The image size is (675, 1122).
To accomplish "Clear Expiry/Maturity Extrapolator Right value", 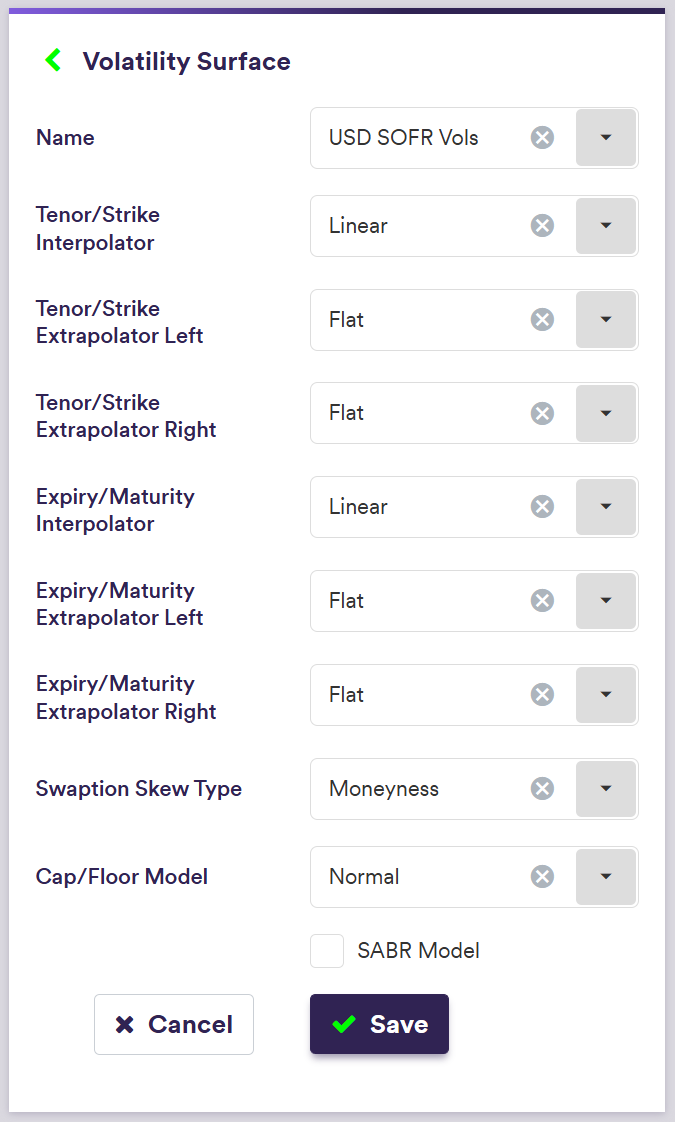I will coord(542,695).
